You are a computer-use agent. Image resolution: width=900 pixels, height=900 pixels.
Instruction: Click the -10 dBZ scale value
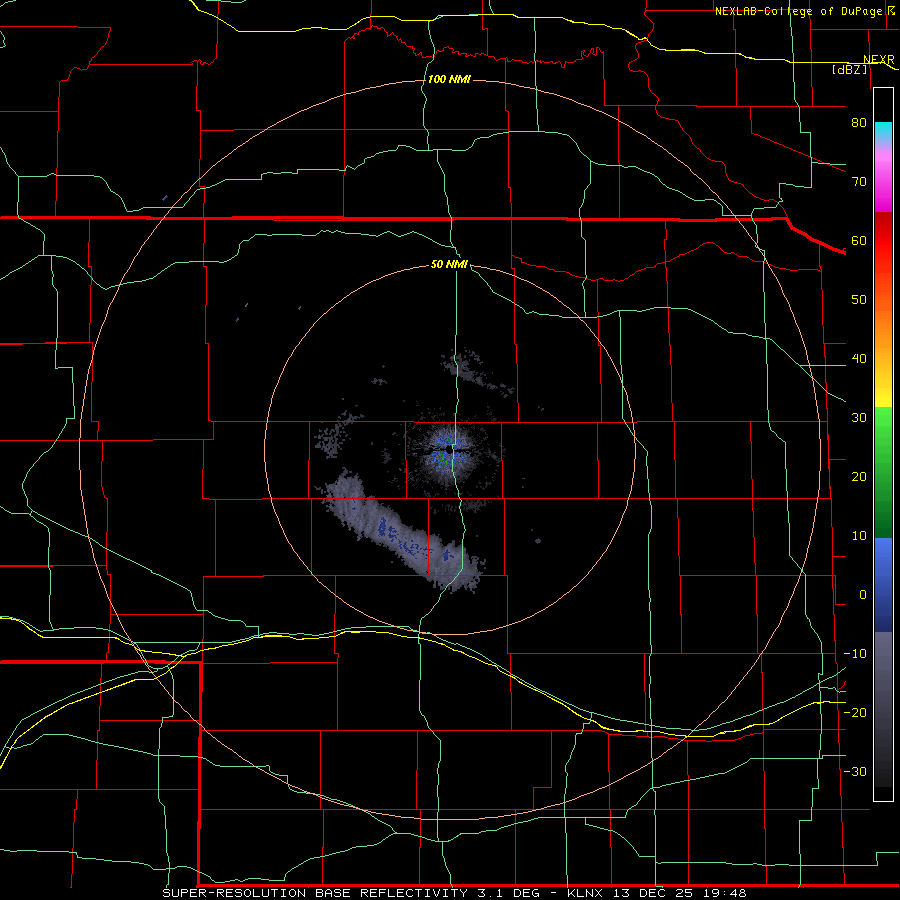point(855,654)
